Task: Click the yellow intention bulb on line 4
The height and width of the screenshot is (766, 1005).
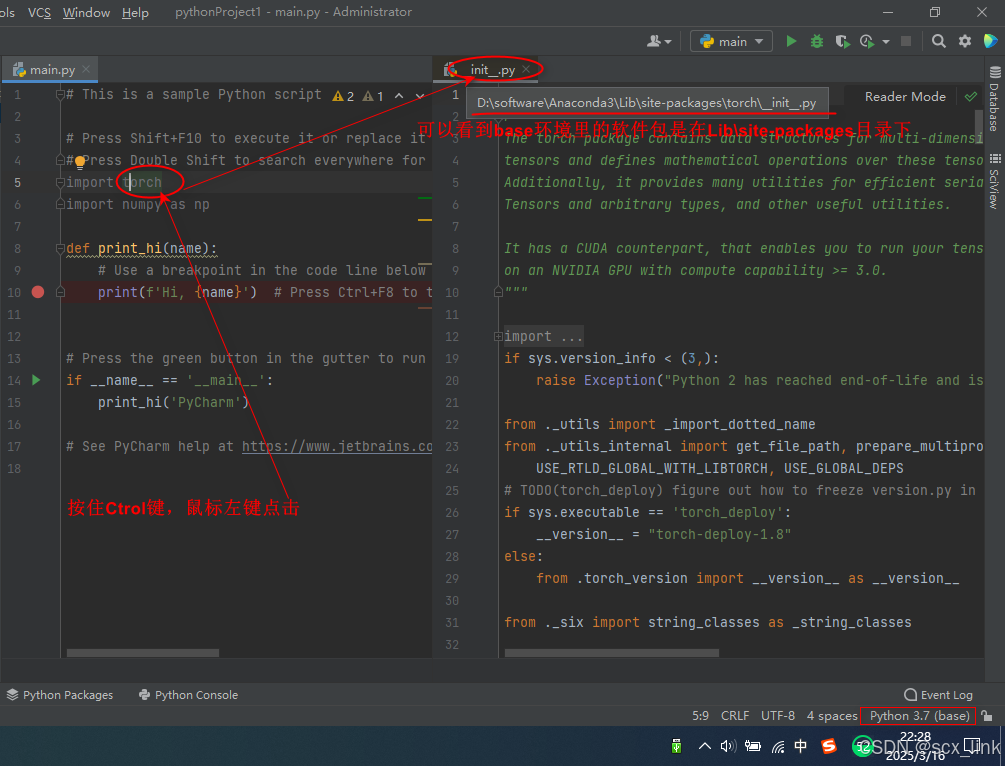Action: pyautogui.click(x=79, y=162)
